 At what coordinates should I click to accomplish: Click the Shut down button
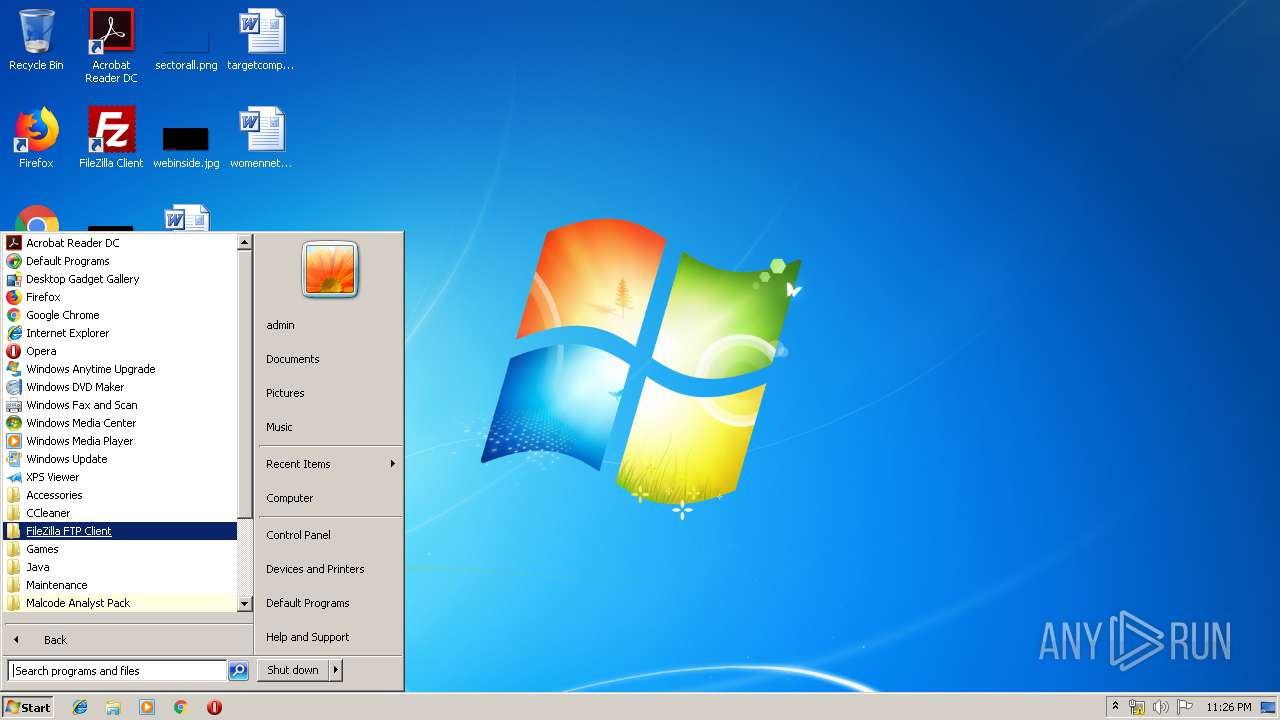pos(293,671)
